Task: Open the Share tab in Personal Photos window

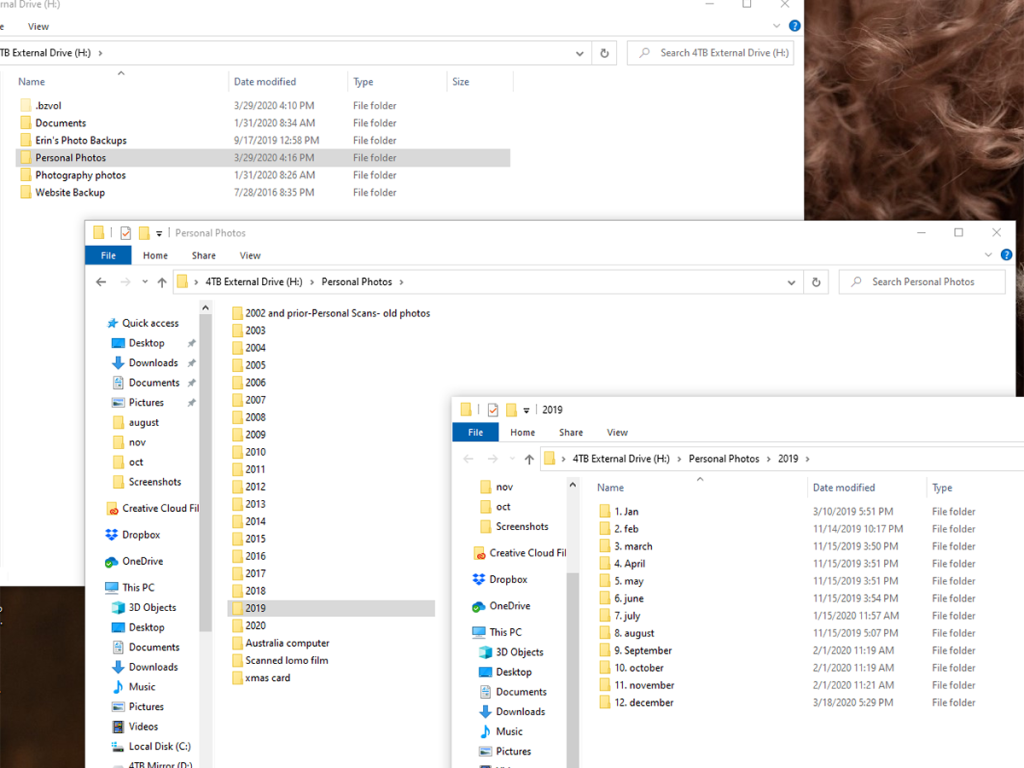Action: [x=203, y=256]
